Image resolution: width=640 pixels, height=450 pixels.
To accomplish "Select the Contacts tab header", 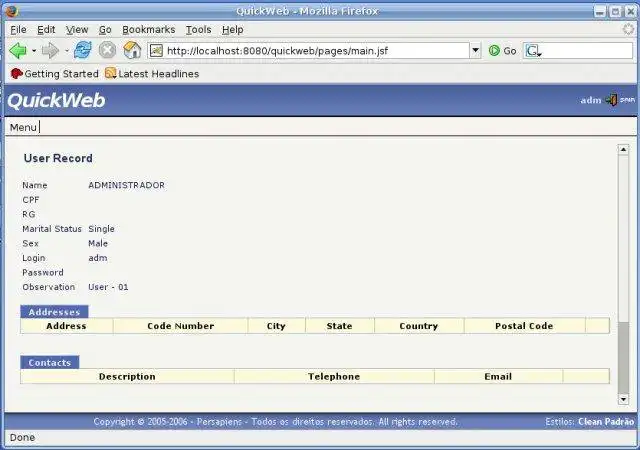I will (50, 363).
